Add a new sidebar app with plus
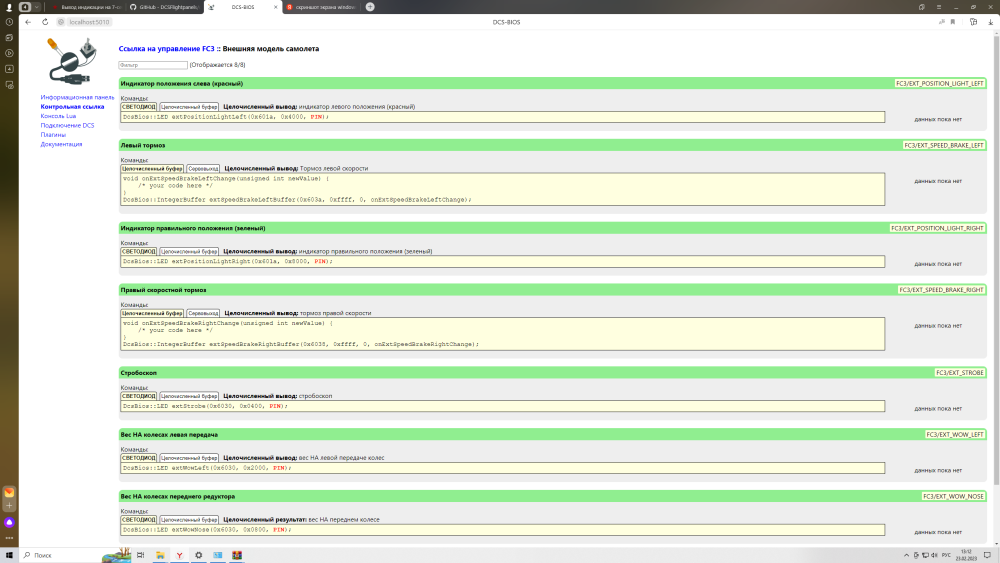This screenshot has height=563, width=1000. (9, 506)
